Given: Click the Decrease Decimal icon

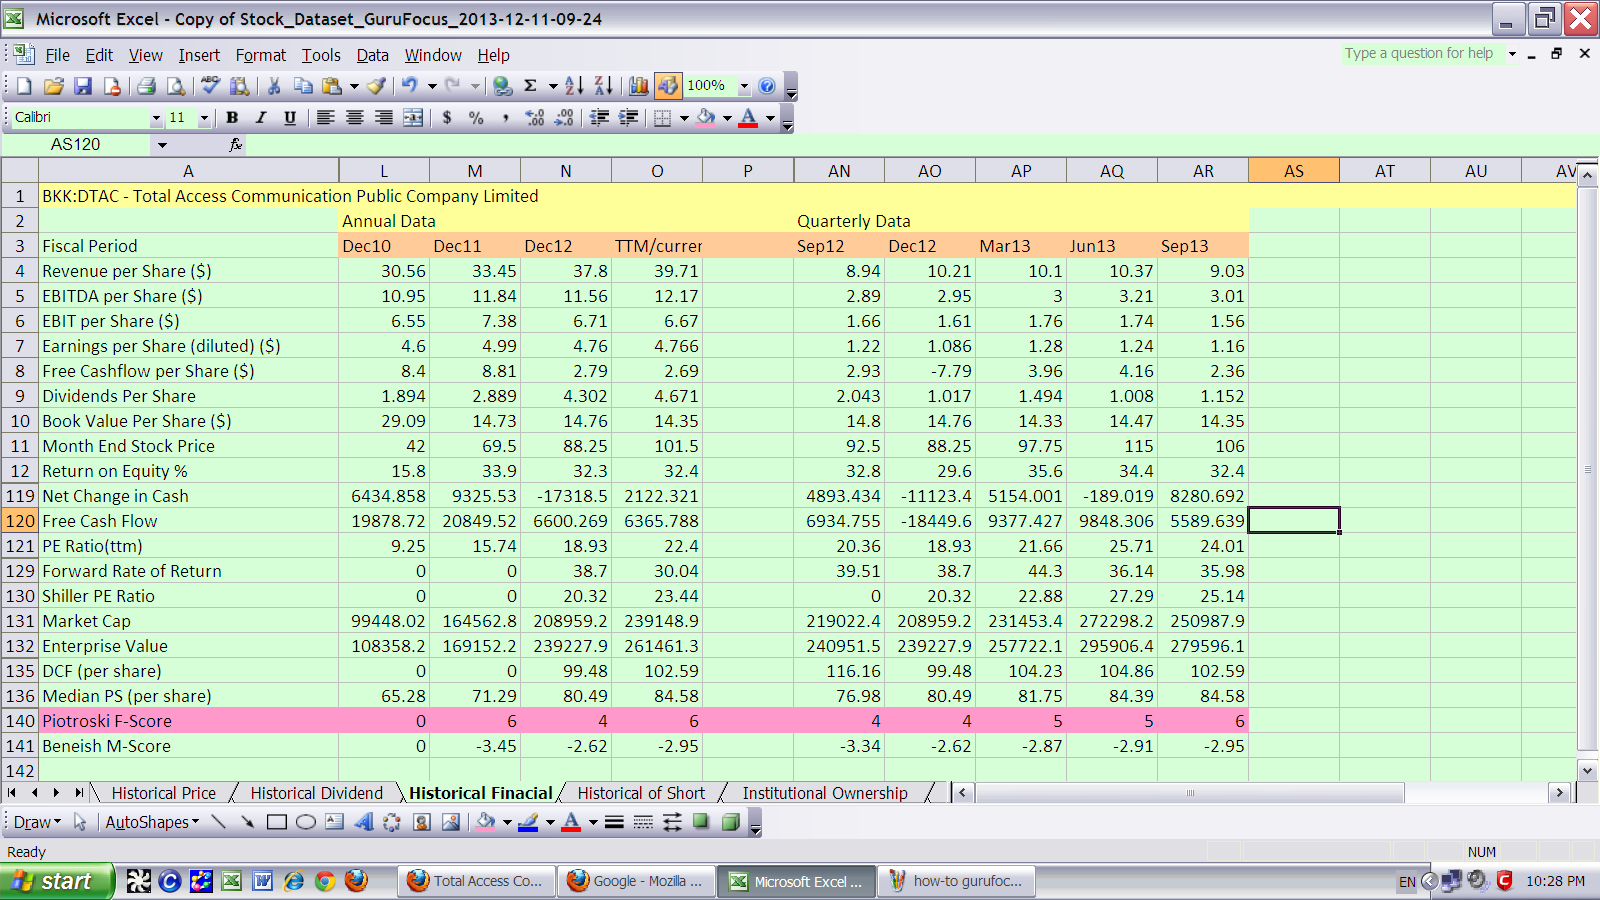Looking at the screenshot, I should click(x=564, y=118).
